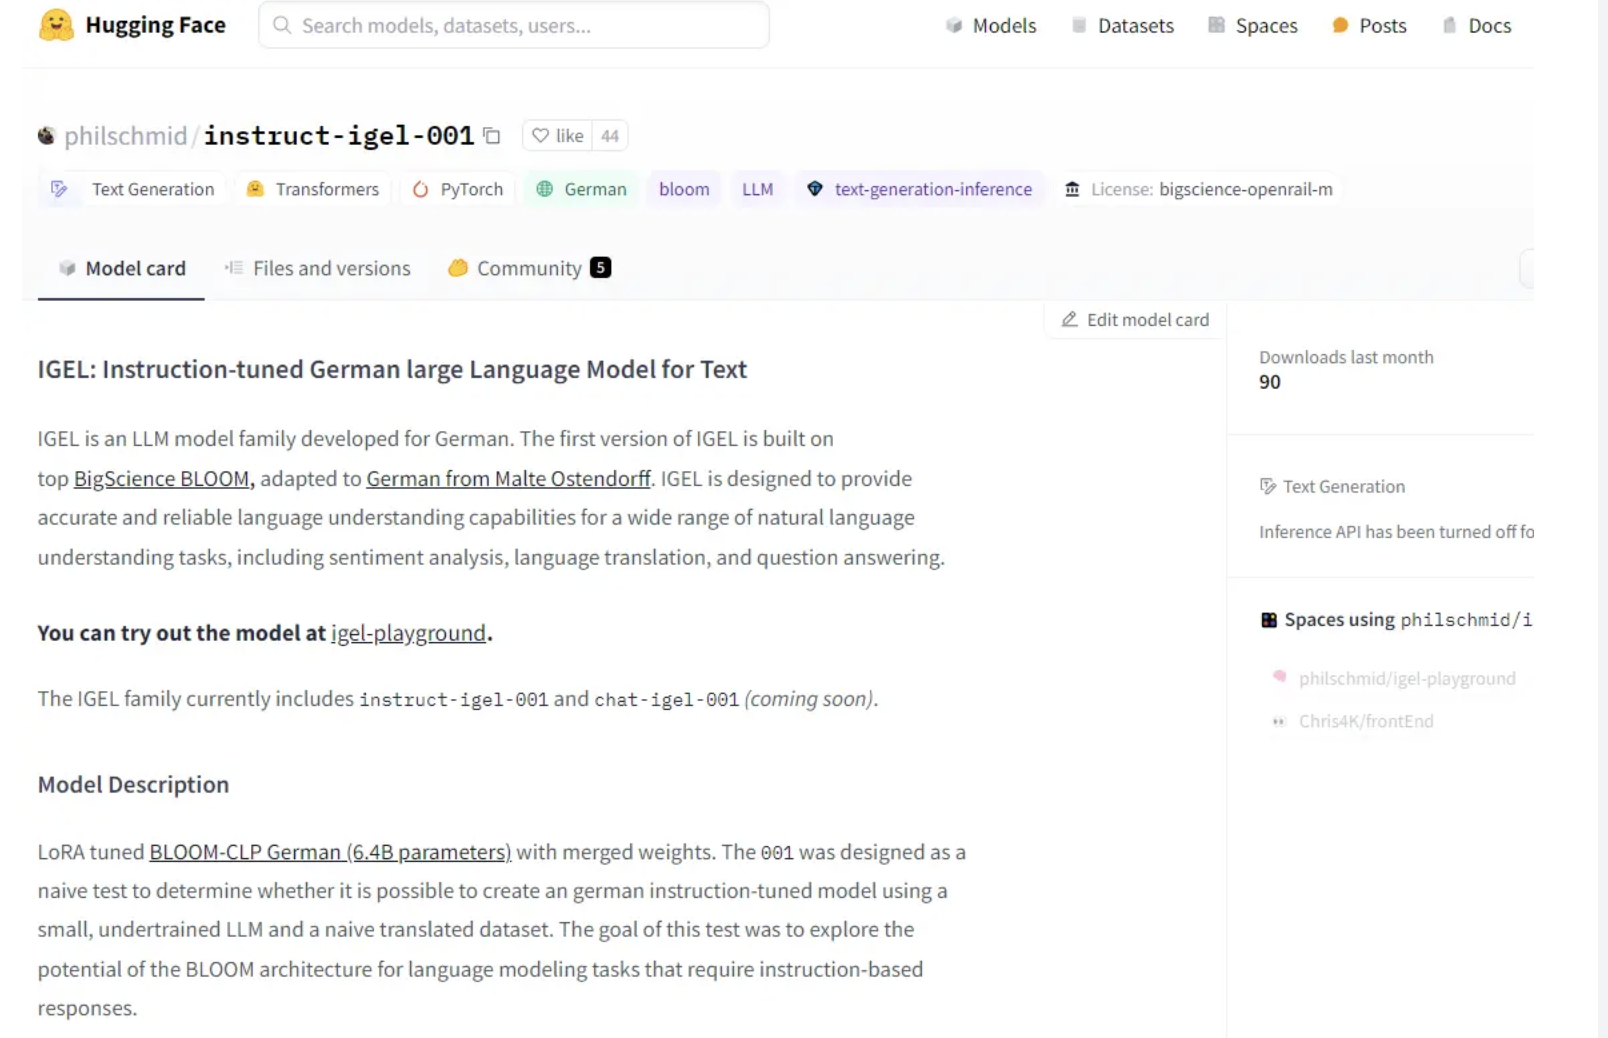Click the Transformers tag icon
Screen dimensions: 1608x1038
(x=256, y=189)
